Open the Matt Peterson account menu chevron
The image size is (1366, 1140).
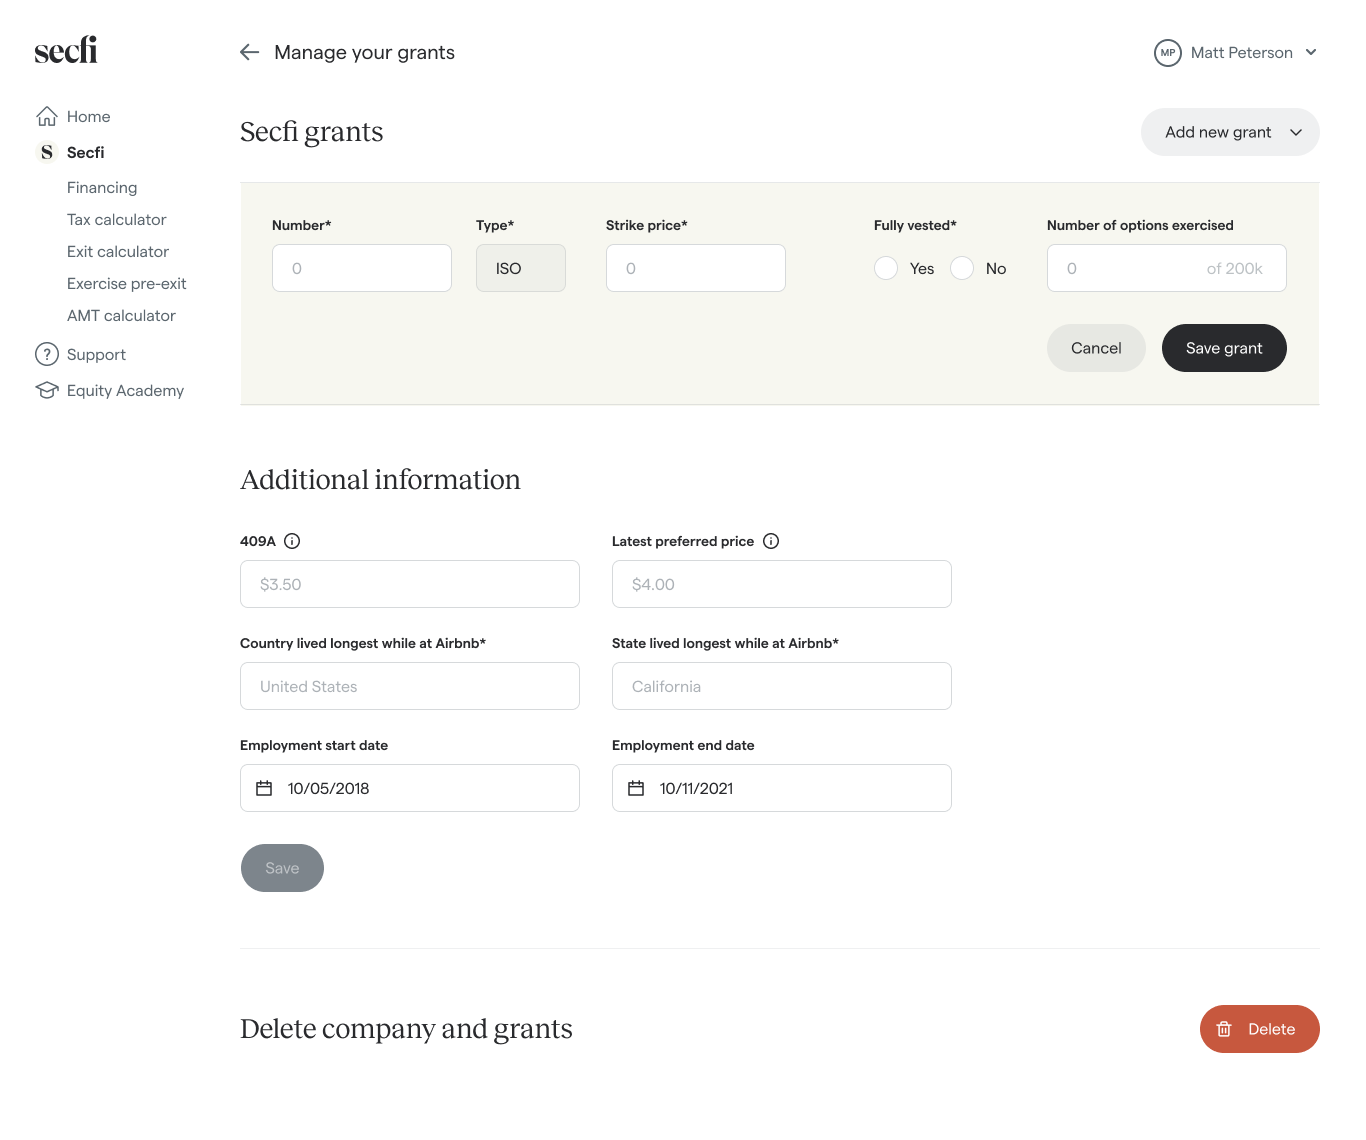pyautogui.click(x=1311, y=52)
